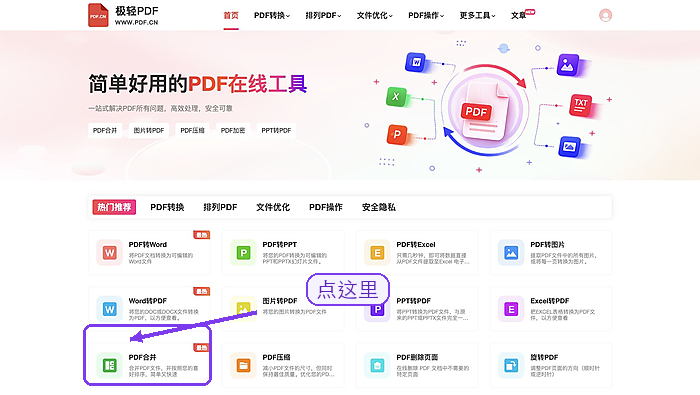Image resolution: width=700 pixels, height=395 pixels.
Task: Open the PDF压缩 card title
Action: [276, 357]
